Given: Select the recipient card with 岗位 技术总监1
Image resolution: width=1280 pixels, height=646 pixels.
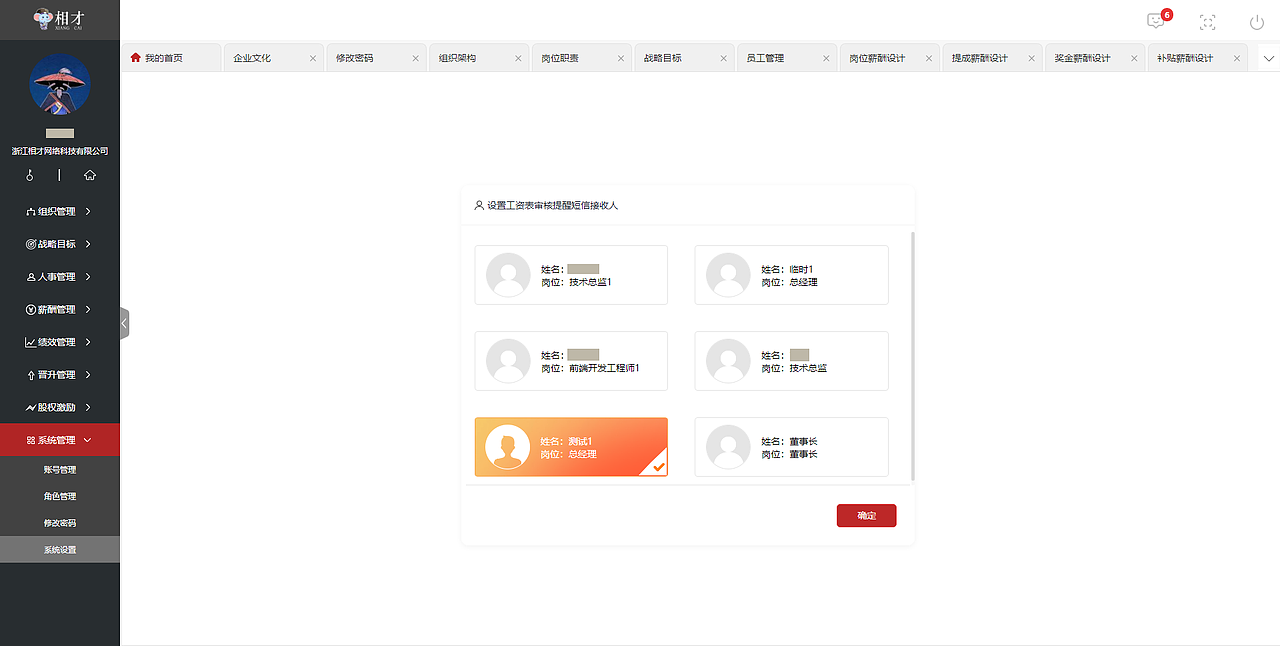Looking at the screenshot, I should point(571,275).
